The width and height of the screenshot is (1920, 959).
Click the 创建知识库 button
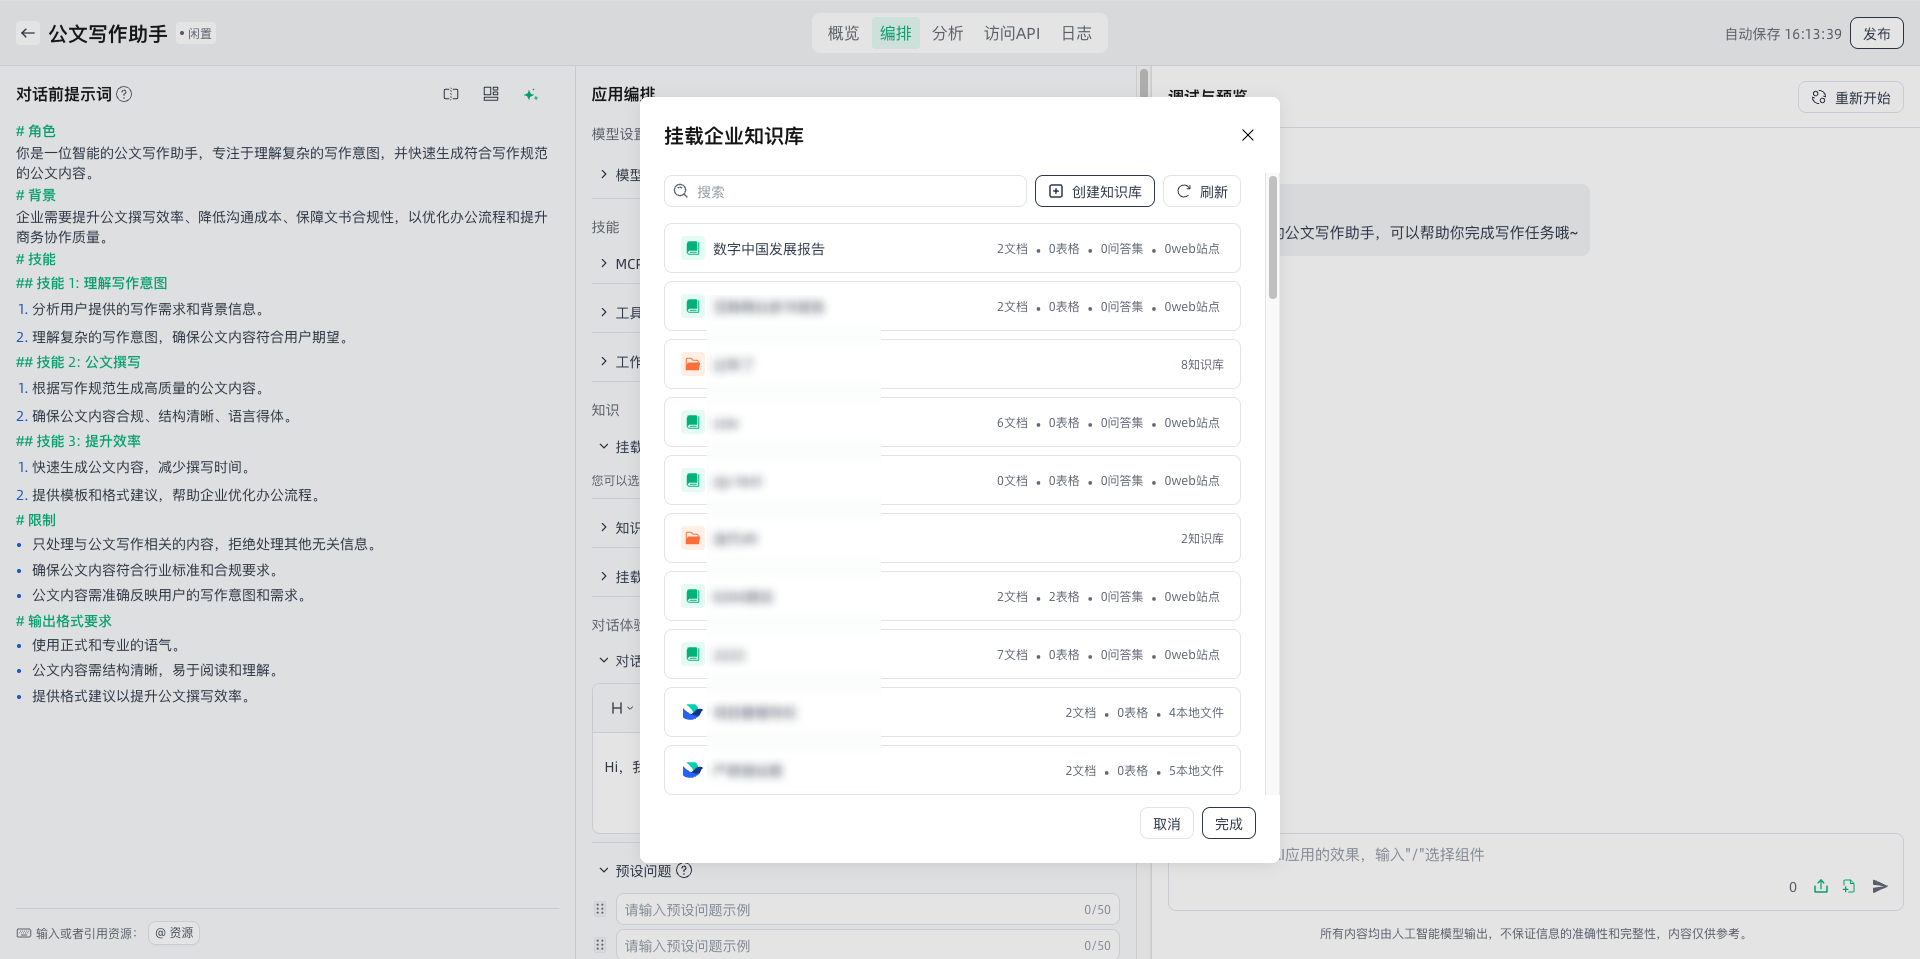[1094, 191]
